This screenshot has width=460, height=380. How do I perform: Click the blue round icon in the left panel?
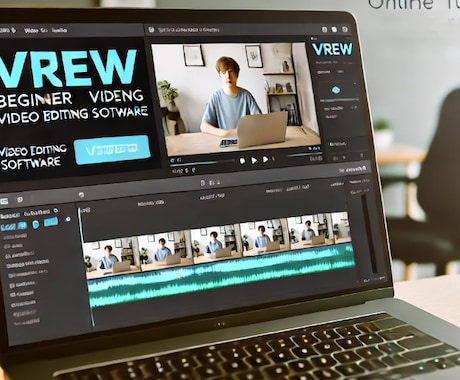pyautogui.click(x=35, y=225)
